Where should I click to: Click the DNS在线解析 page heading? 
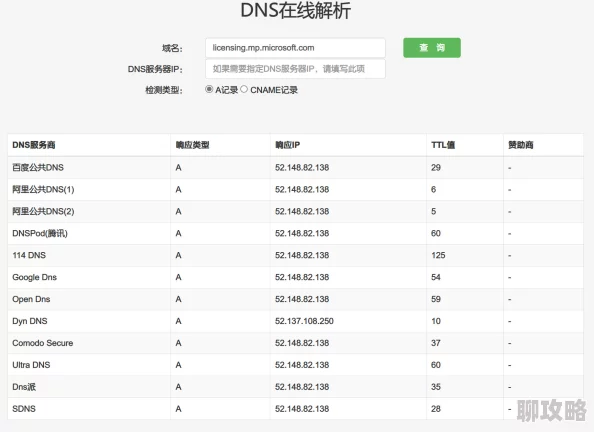click(295, 10)
